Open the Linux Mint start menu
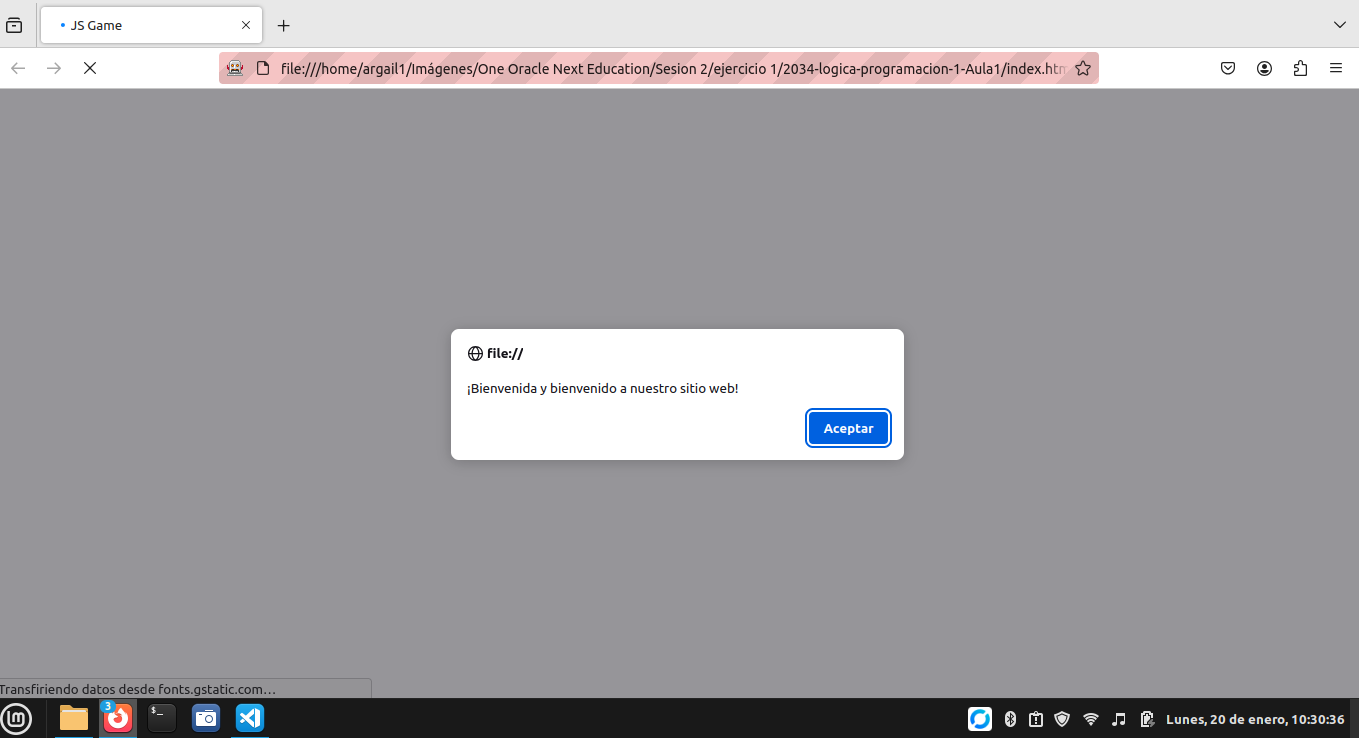 (17, 718)
